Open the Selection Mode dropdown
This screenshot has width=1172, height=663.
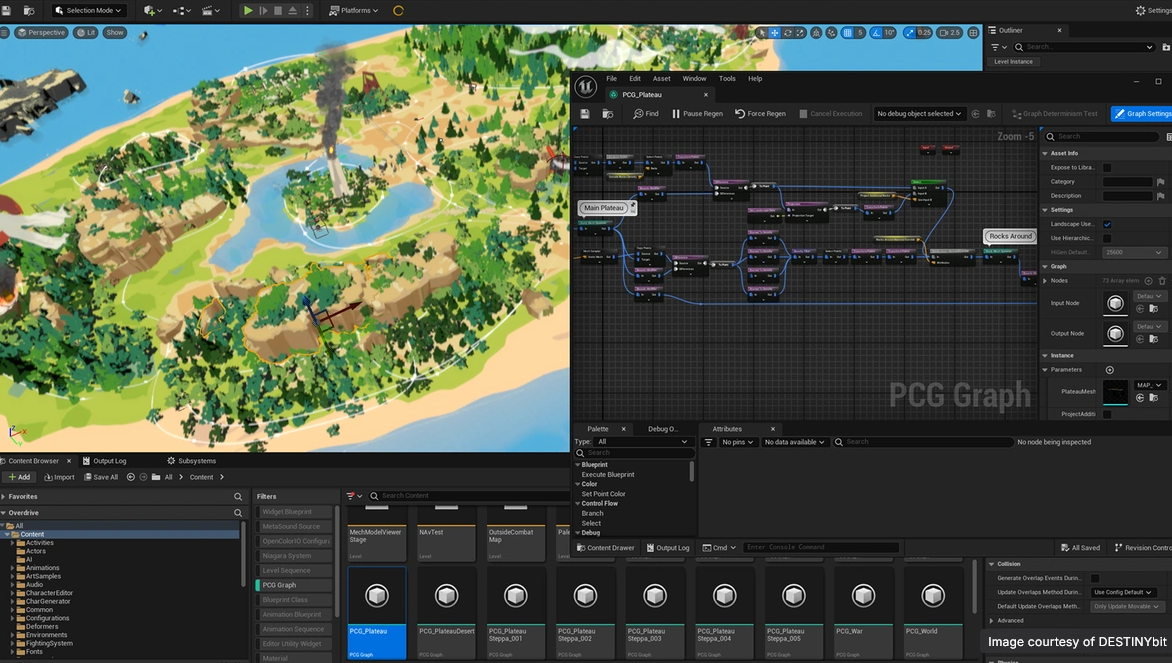[89, 10]
